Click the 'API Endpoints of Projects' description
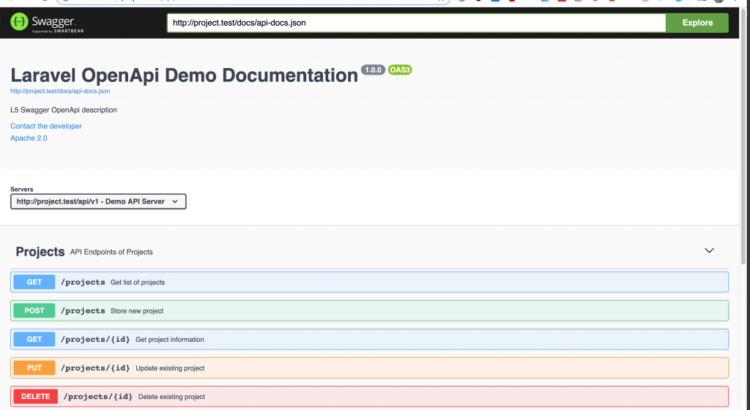 coord(111,252)
